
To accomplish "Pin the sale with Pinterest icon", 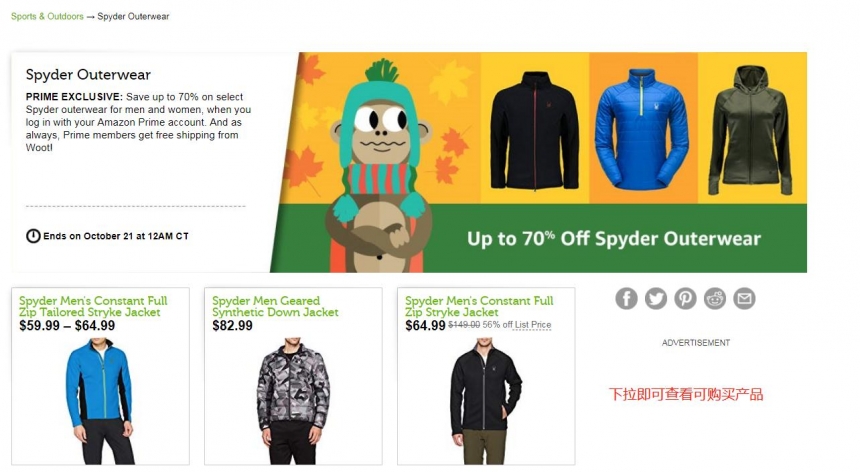I will tap(686, 299).
